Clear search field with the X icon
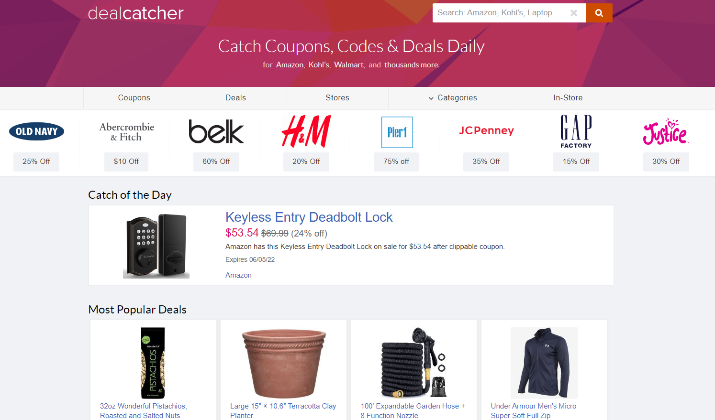 click(x=574, y=13)
